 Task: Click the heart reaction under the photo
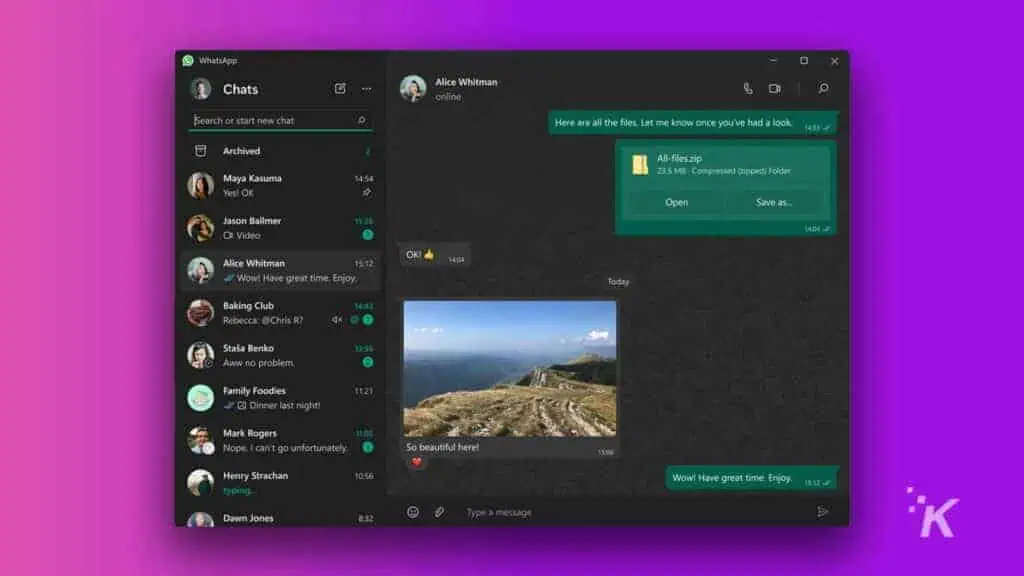point(417,462)
